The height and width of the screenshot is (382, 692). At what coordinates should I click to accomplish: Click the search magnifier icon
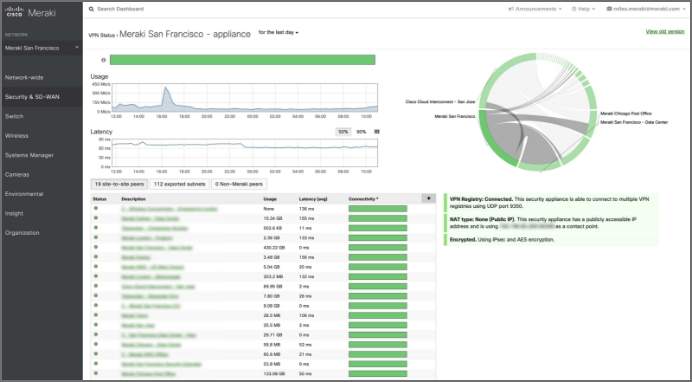(x=91, y=9)
